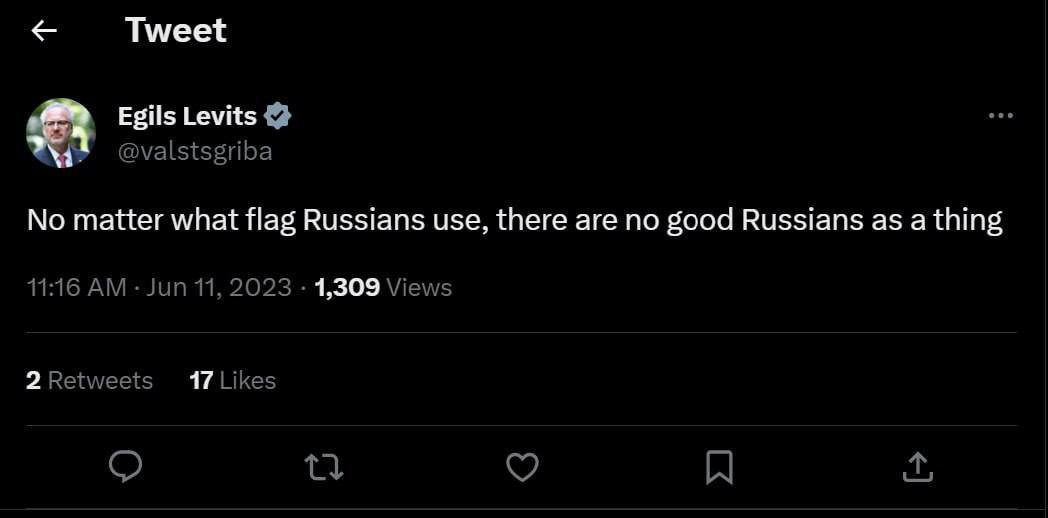Click the Jun 11, 2023 date

[219, 288]
